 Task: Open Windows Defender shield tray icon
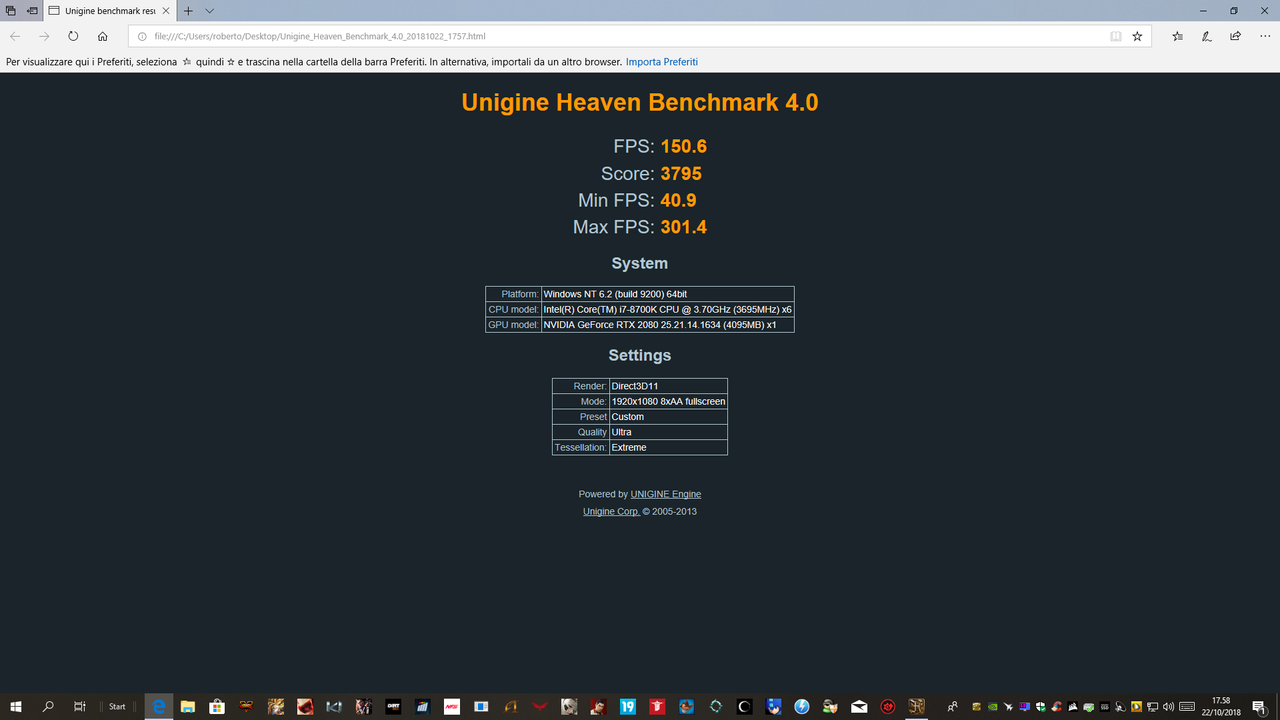pos(1040,706)
